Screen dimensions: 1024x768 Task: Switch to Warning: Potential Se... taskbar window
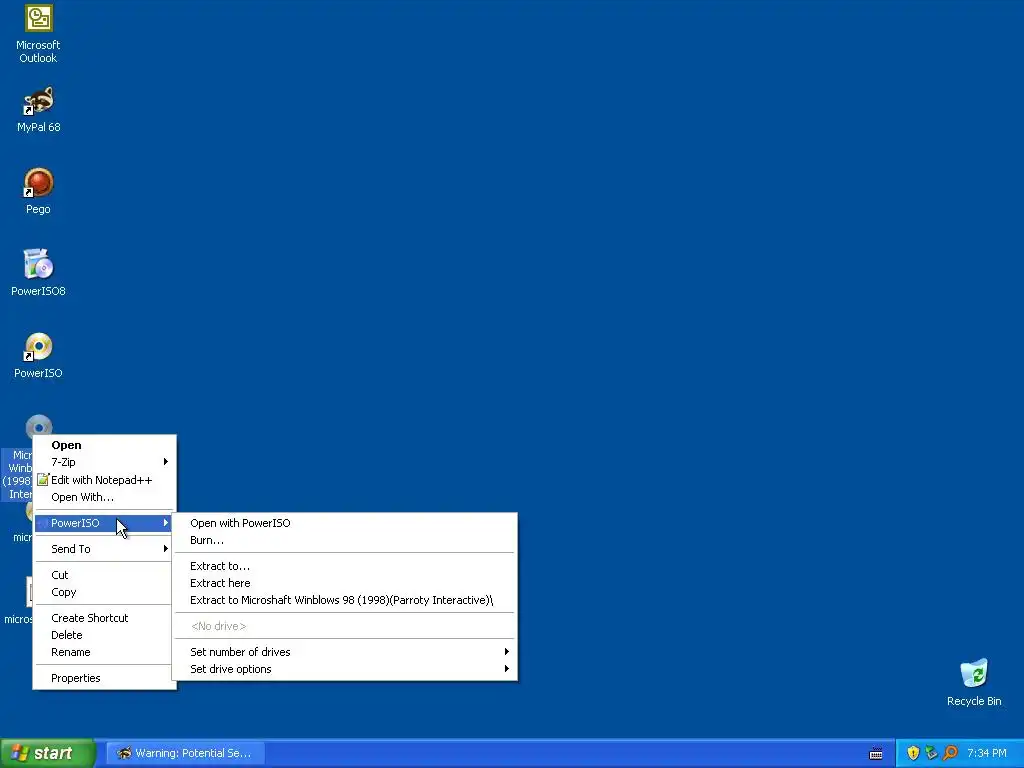click(x=185, y=753)
